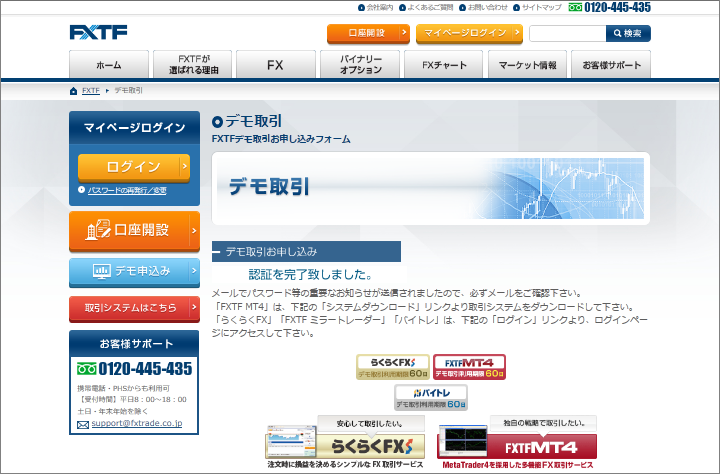Click into the site search field
This screenshot has width=720, height=474.
click(x=568, y=34)
